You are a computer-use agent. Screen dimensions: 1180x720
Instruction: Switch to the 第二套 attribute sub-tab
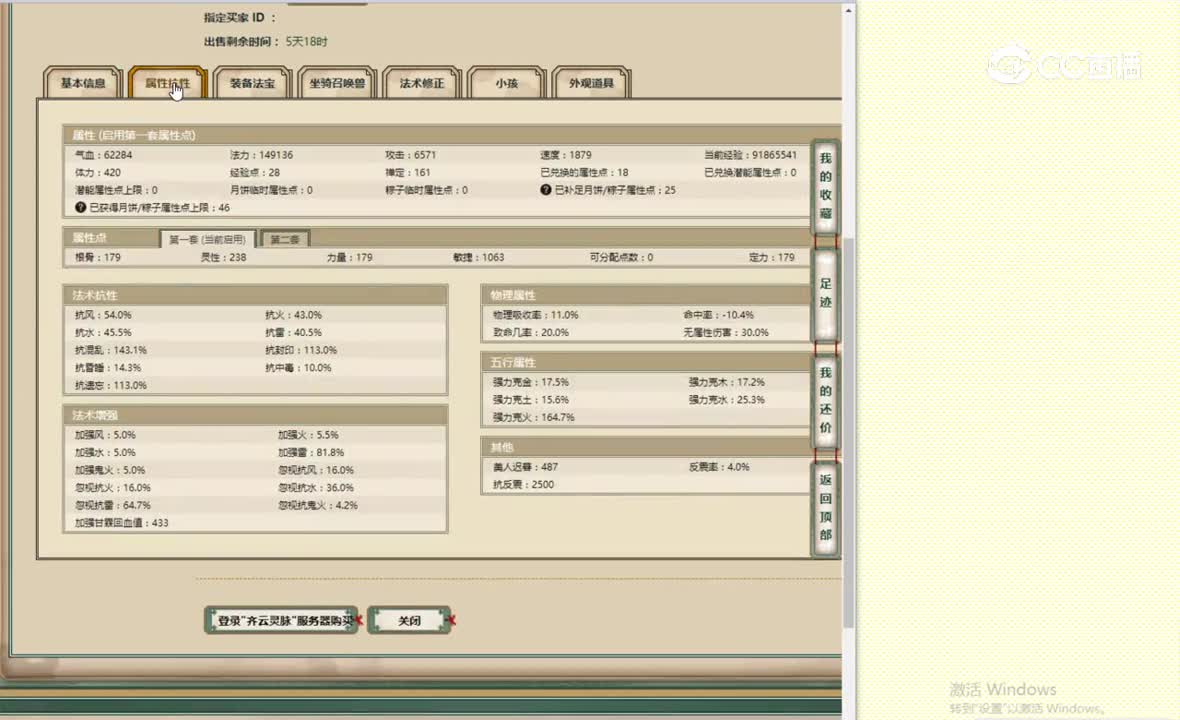tap(284, 239)
